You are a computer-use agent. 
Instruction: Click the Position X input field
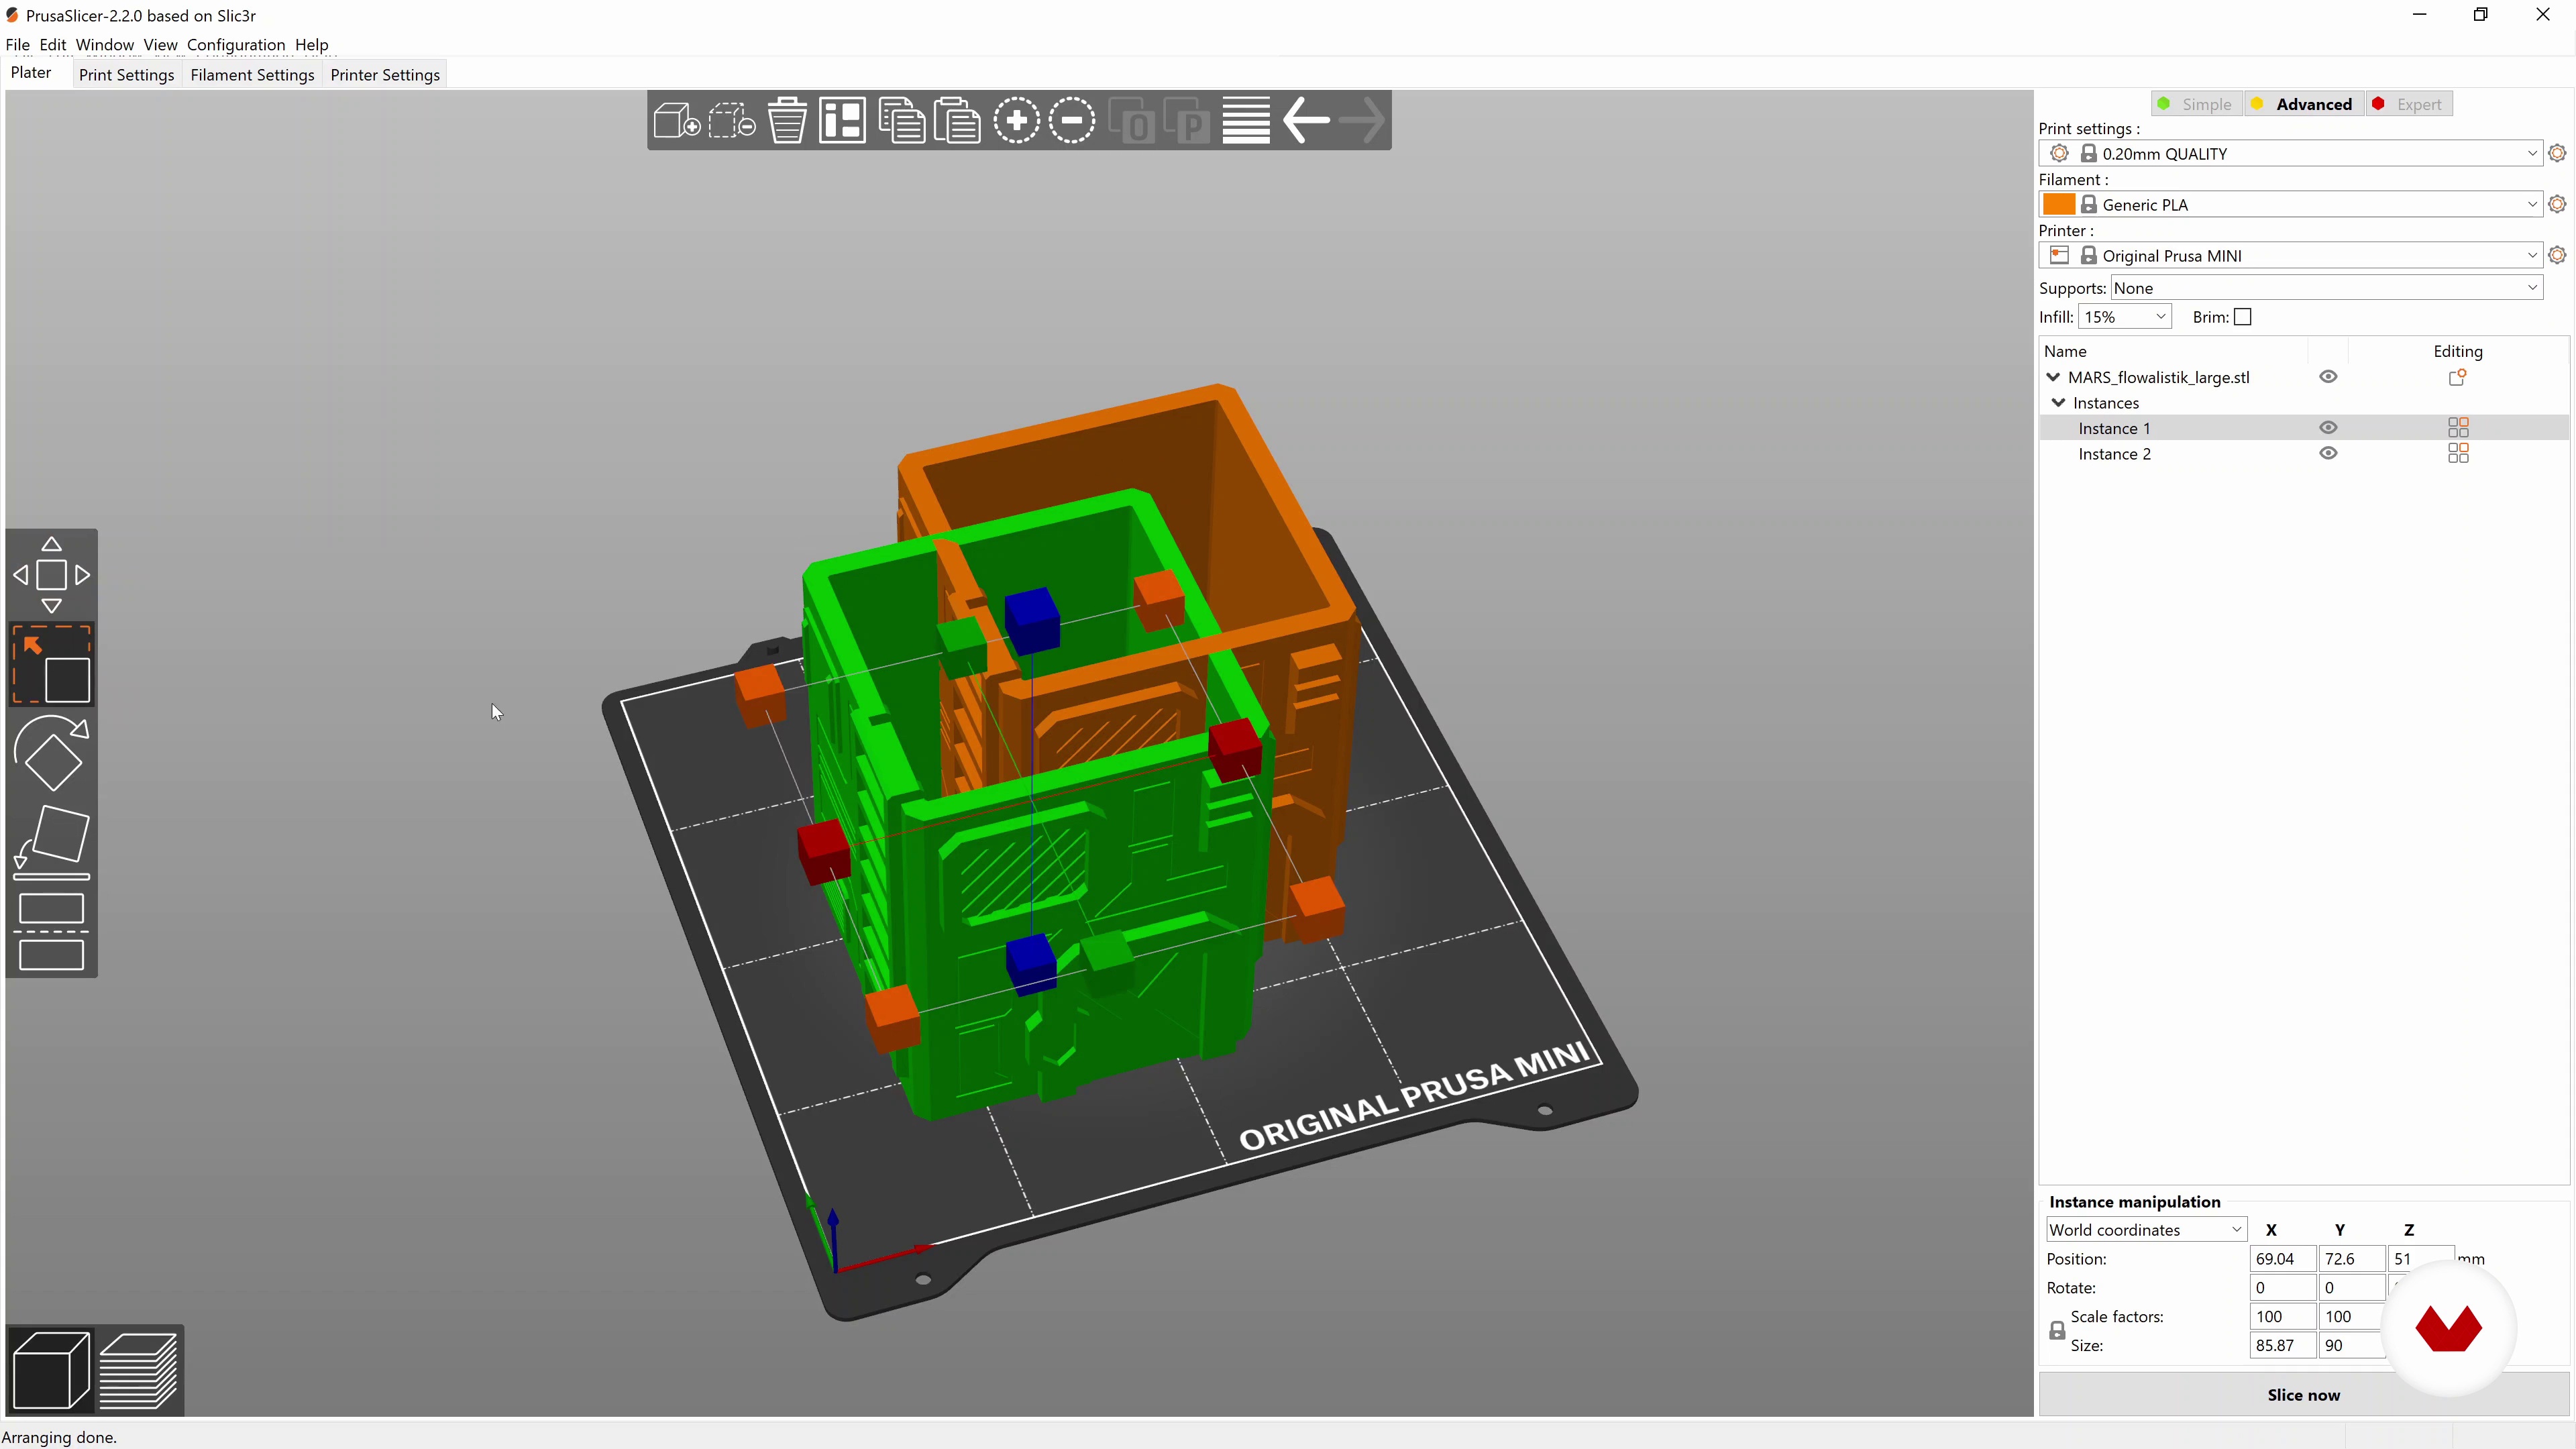pyautogui.click(x=2282, y=1259)
